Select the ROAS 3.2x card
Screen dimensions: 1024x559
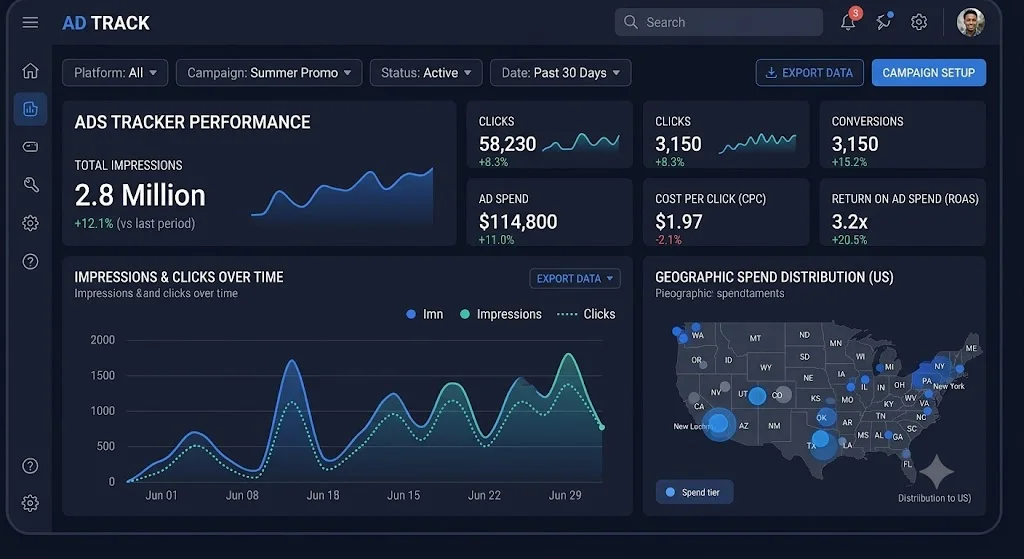903,212
